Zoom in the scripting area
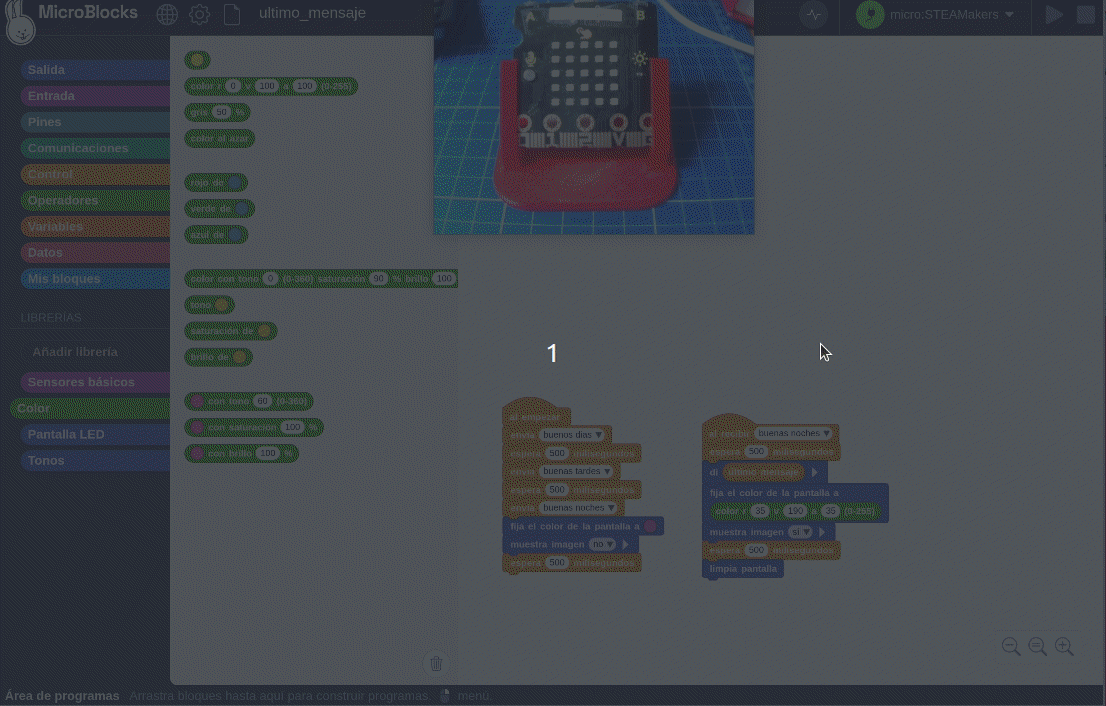This screenshot has height=706, width=1106. 1064,646
